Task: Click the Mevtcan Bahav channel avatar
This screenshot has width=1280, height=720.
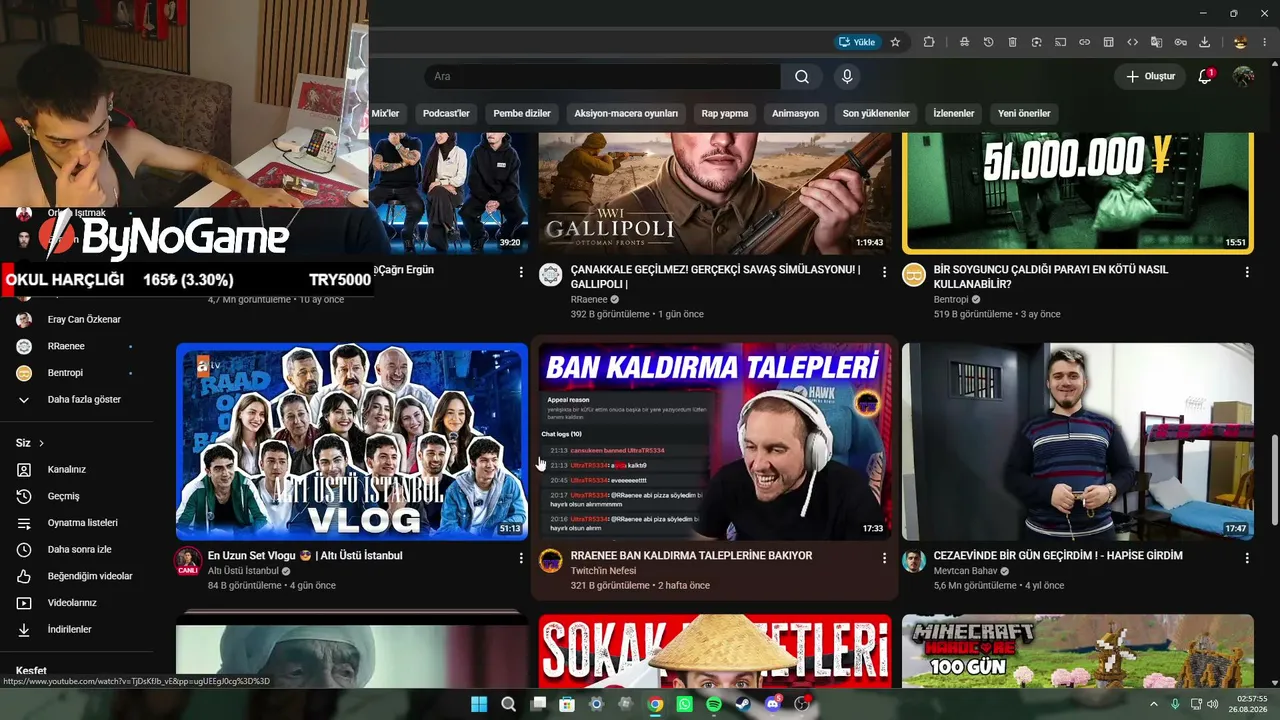Action: 914,561
